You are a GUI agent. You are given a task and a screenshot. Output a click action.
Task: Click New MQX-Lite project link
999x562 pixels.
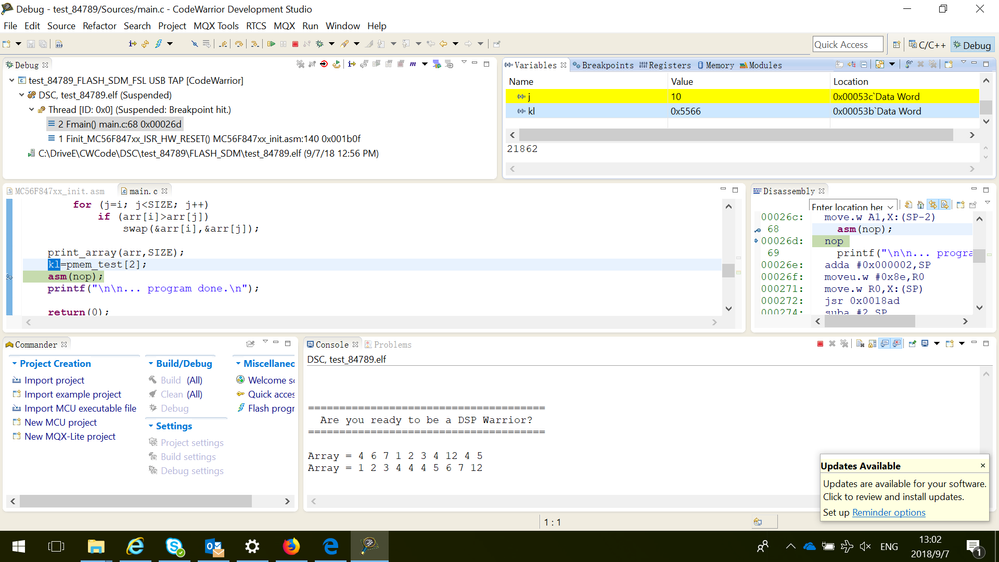tap(70, 436)
